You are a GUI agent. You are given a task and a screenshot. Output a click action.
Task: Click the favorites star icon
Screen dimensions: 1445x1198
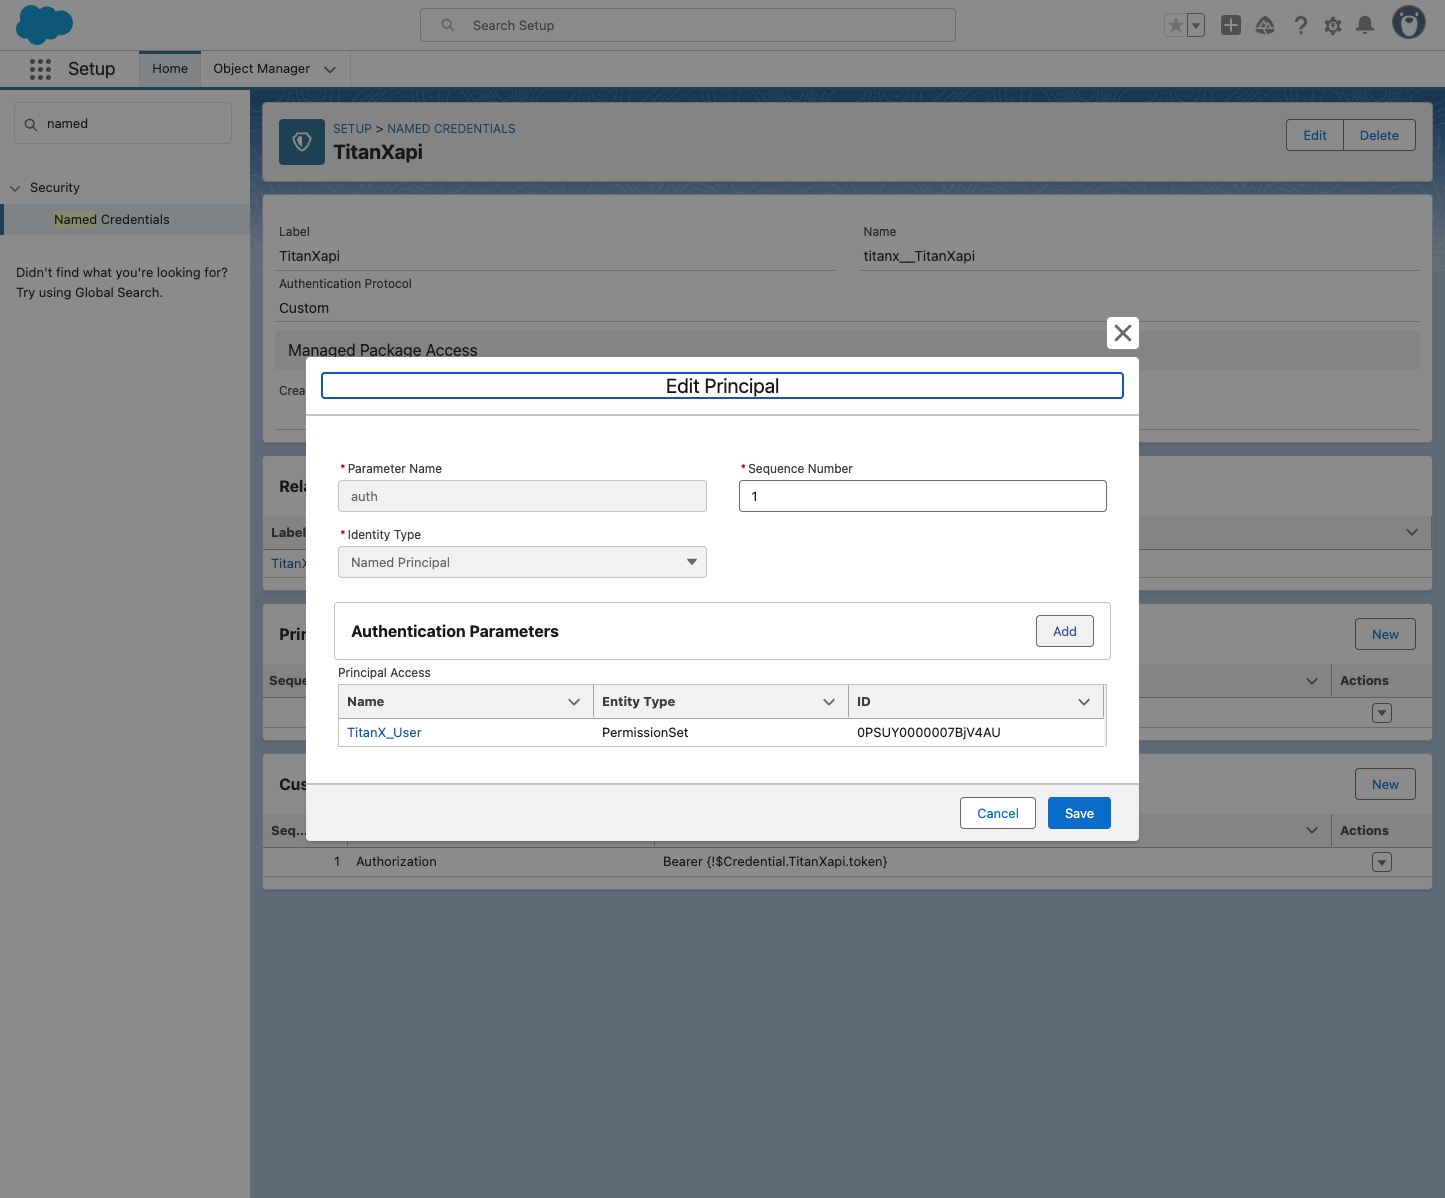1176,25
